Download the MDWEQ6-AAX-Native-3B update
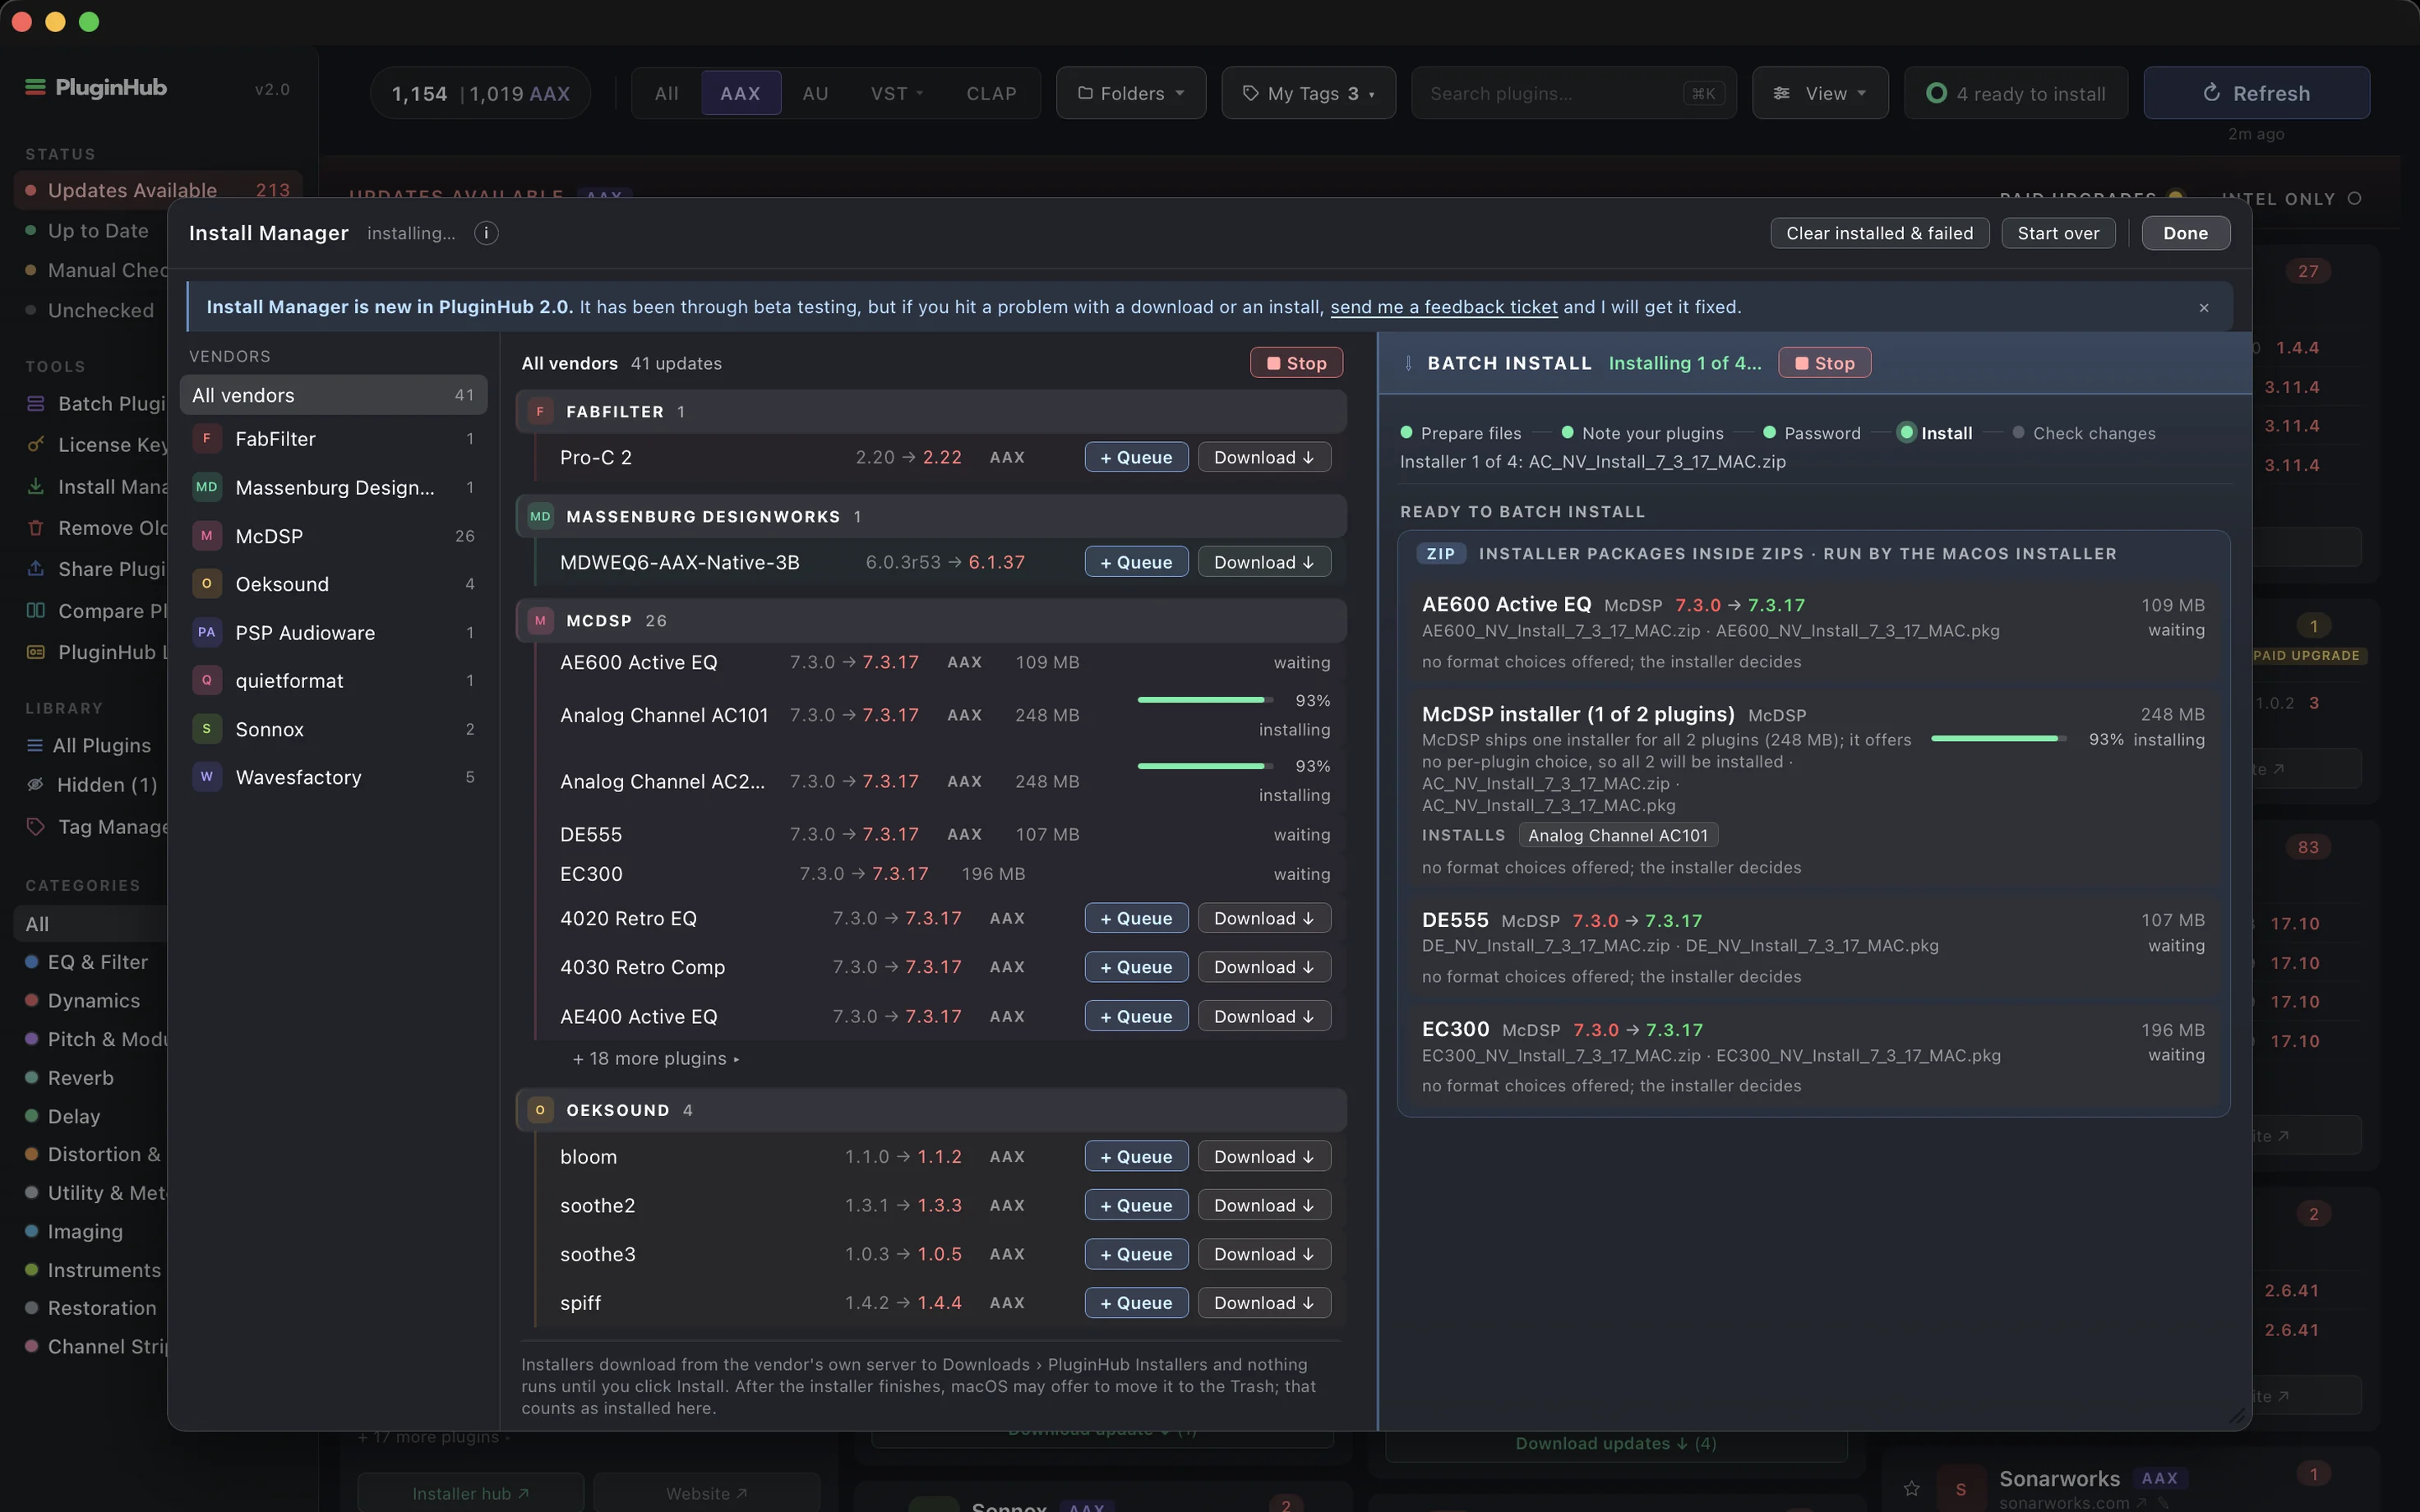The height and width of the screenshot is (1512, 2420). pos(1264,562)
